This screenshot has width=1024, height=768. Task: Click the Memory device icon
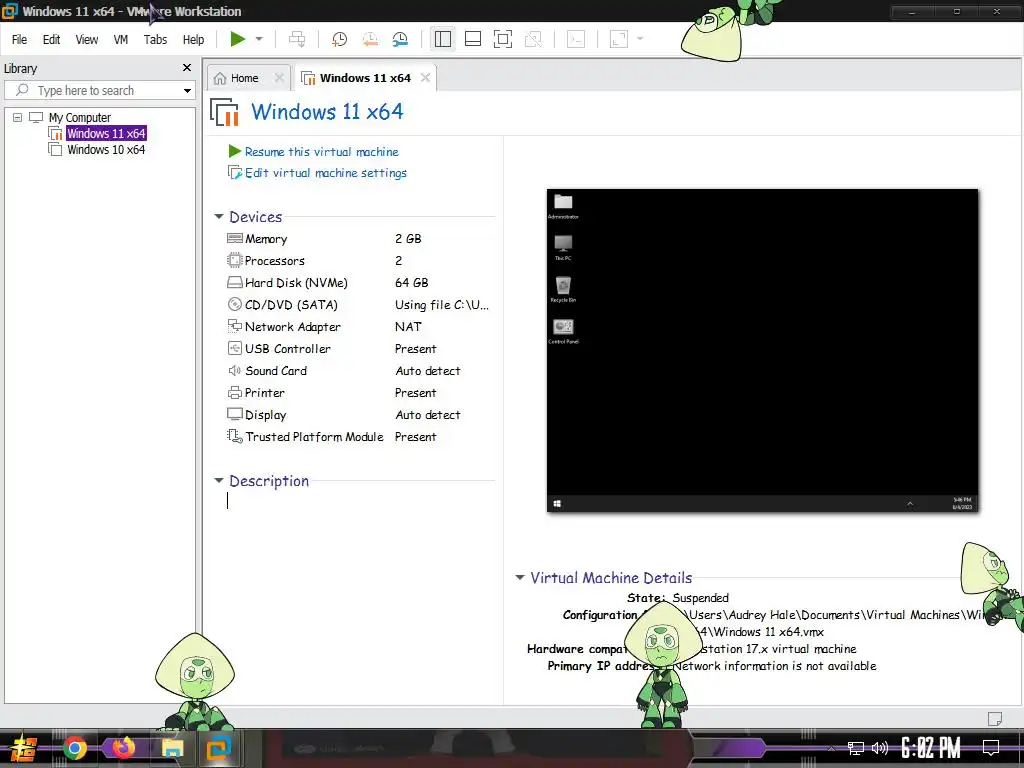(234, 238)
